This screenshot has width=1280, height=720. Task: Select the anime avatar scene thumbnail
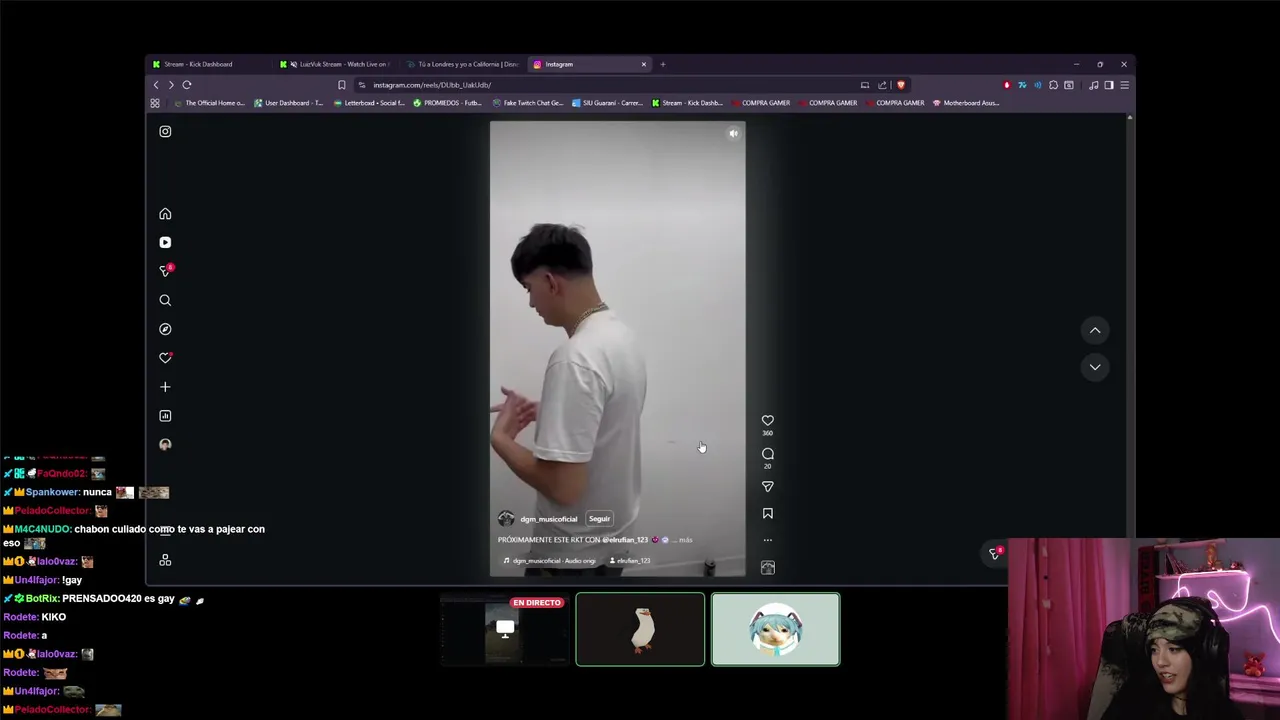[x=776, y=629]
